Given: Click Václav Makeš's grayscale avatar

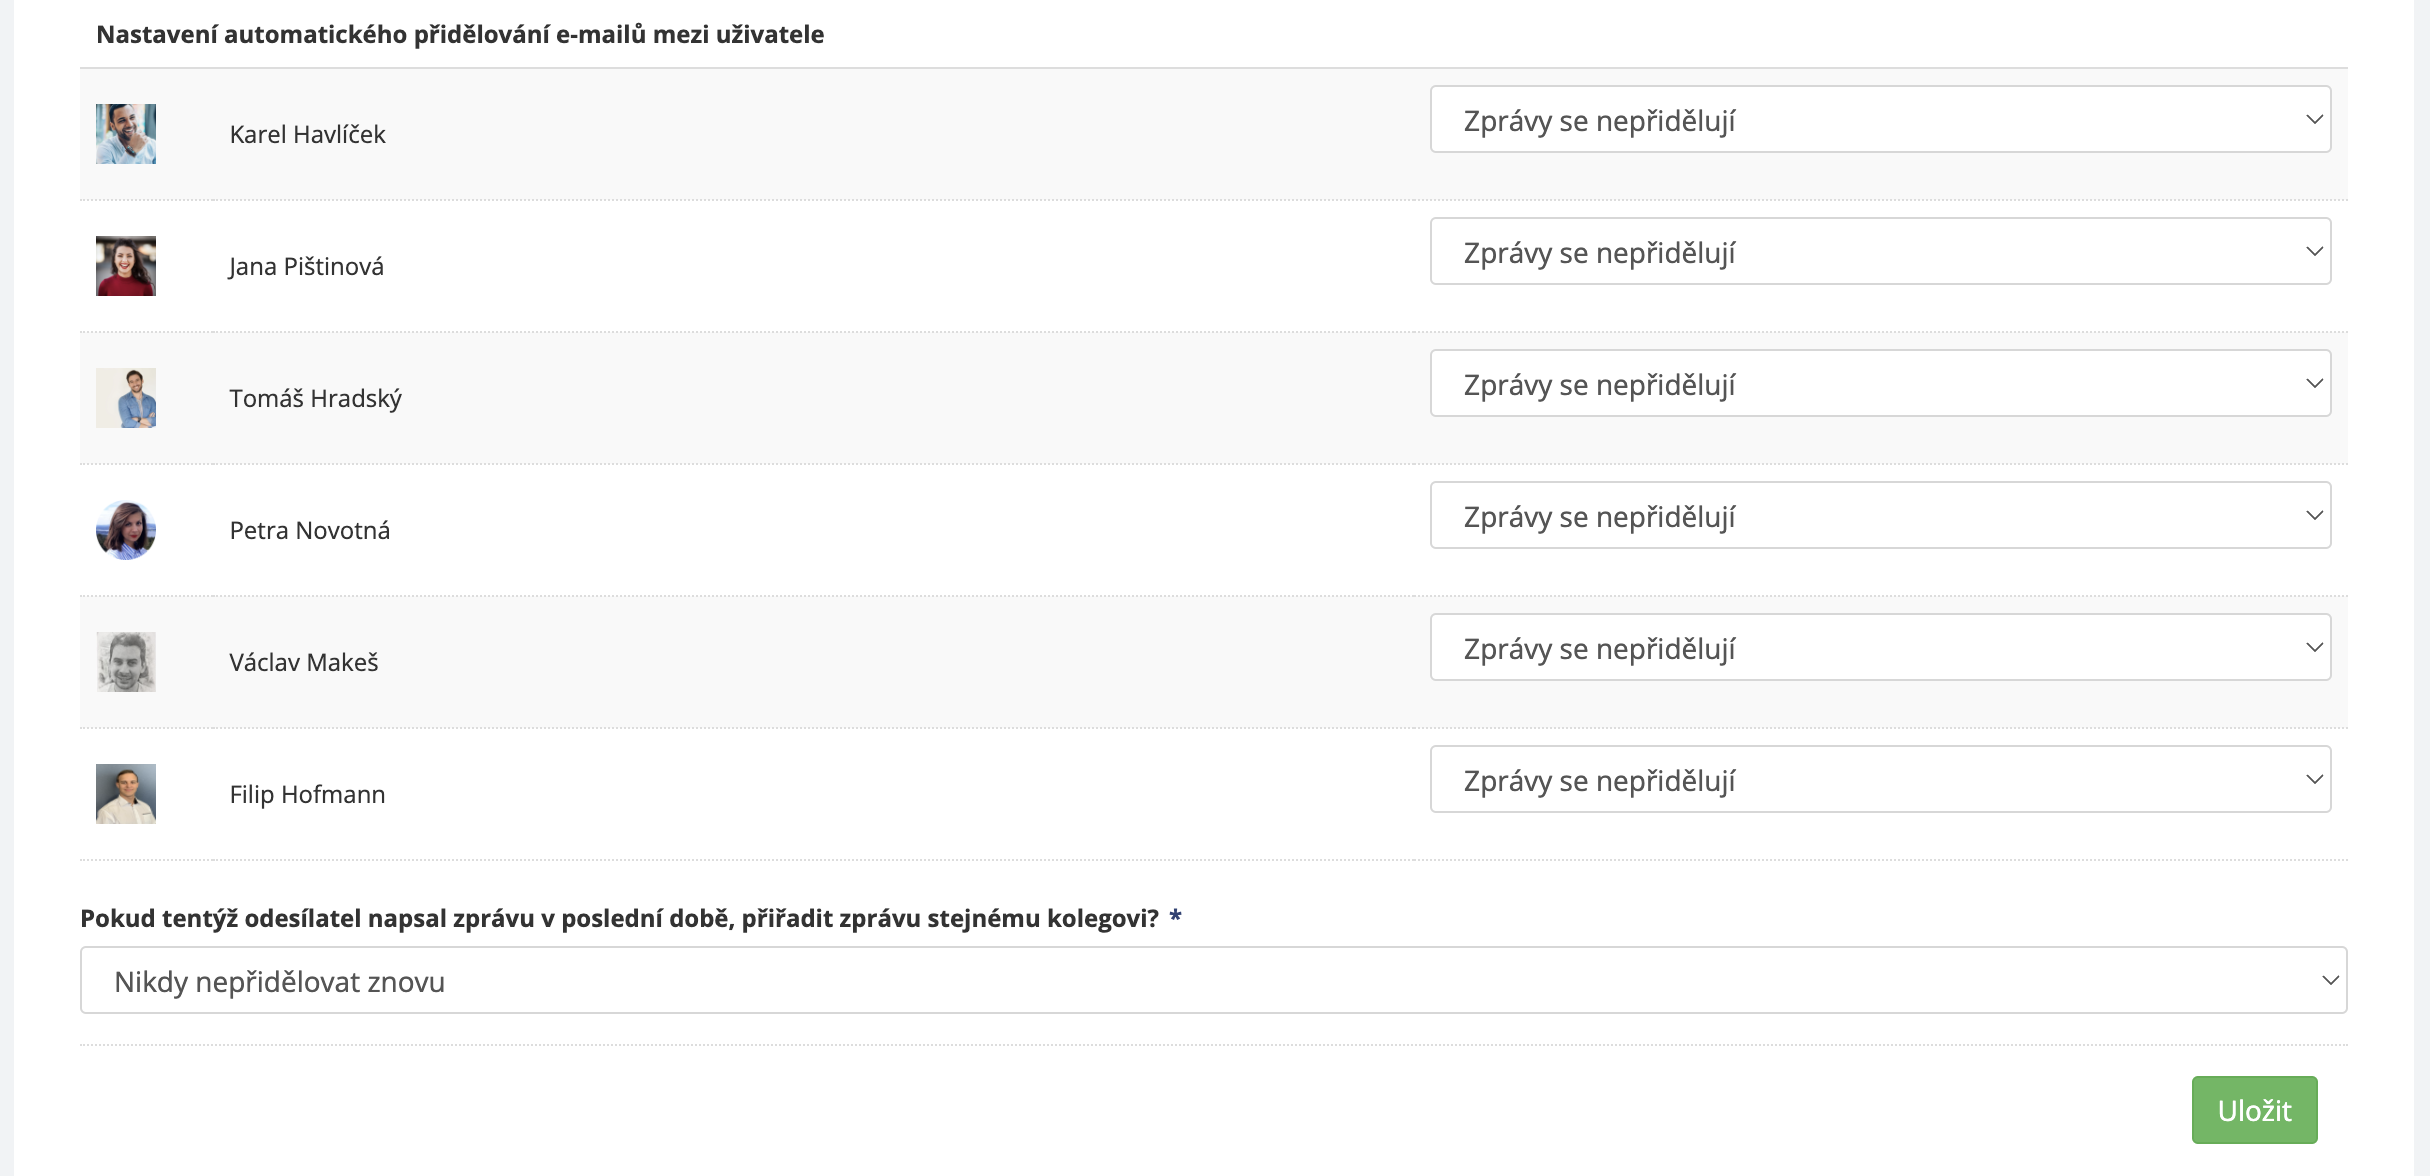Looking at the screenshot, I should (x=126, y=662).
